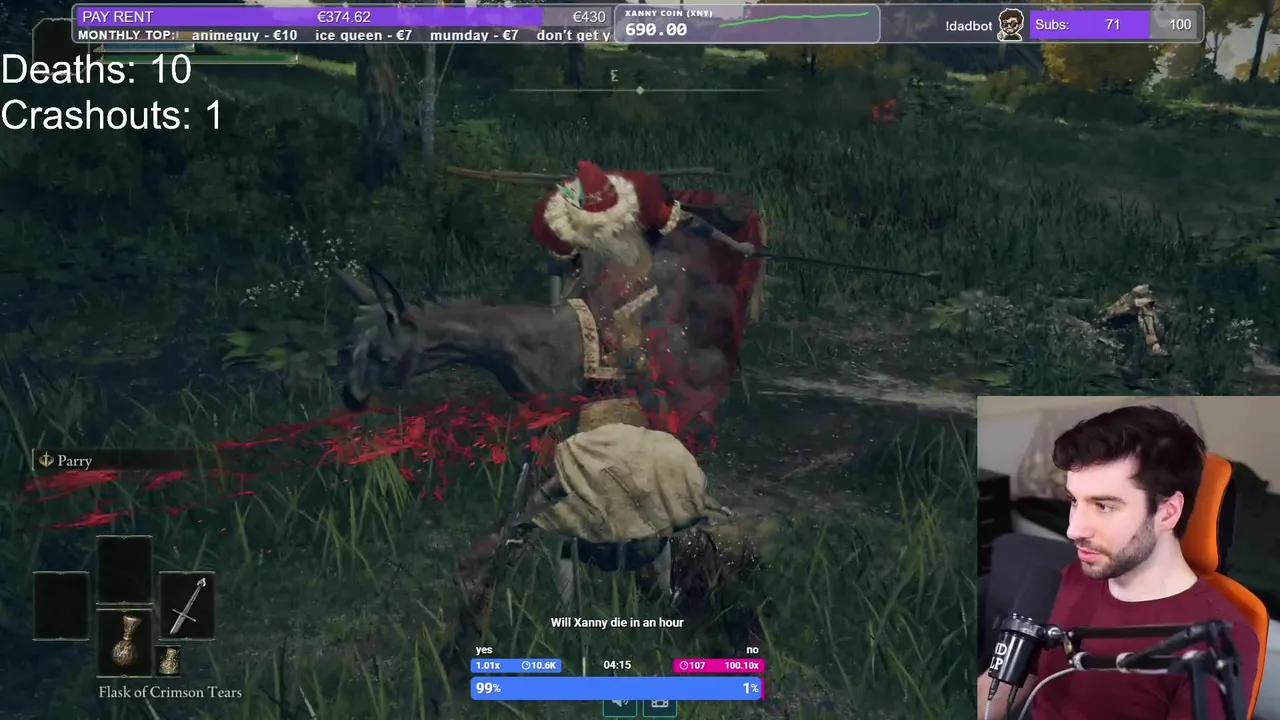Click the film icon under the prediction bar

[659, 702]
